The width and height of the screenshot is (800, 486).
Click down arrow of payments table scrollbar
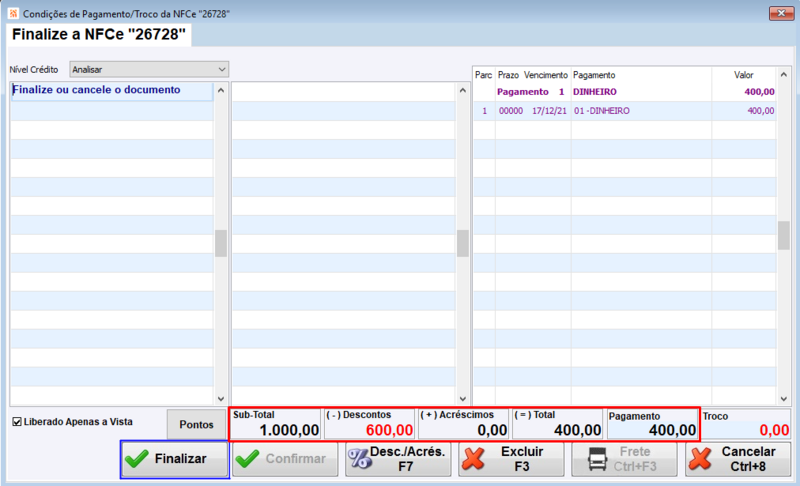[x=784, y=399]
